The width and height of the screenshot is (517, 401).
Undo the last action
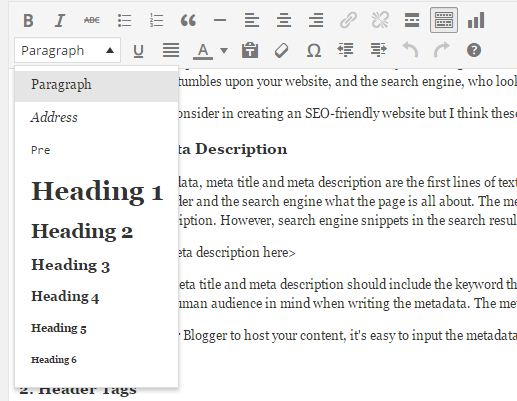coord(410,50)
